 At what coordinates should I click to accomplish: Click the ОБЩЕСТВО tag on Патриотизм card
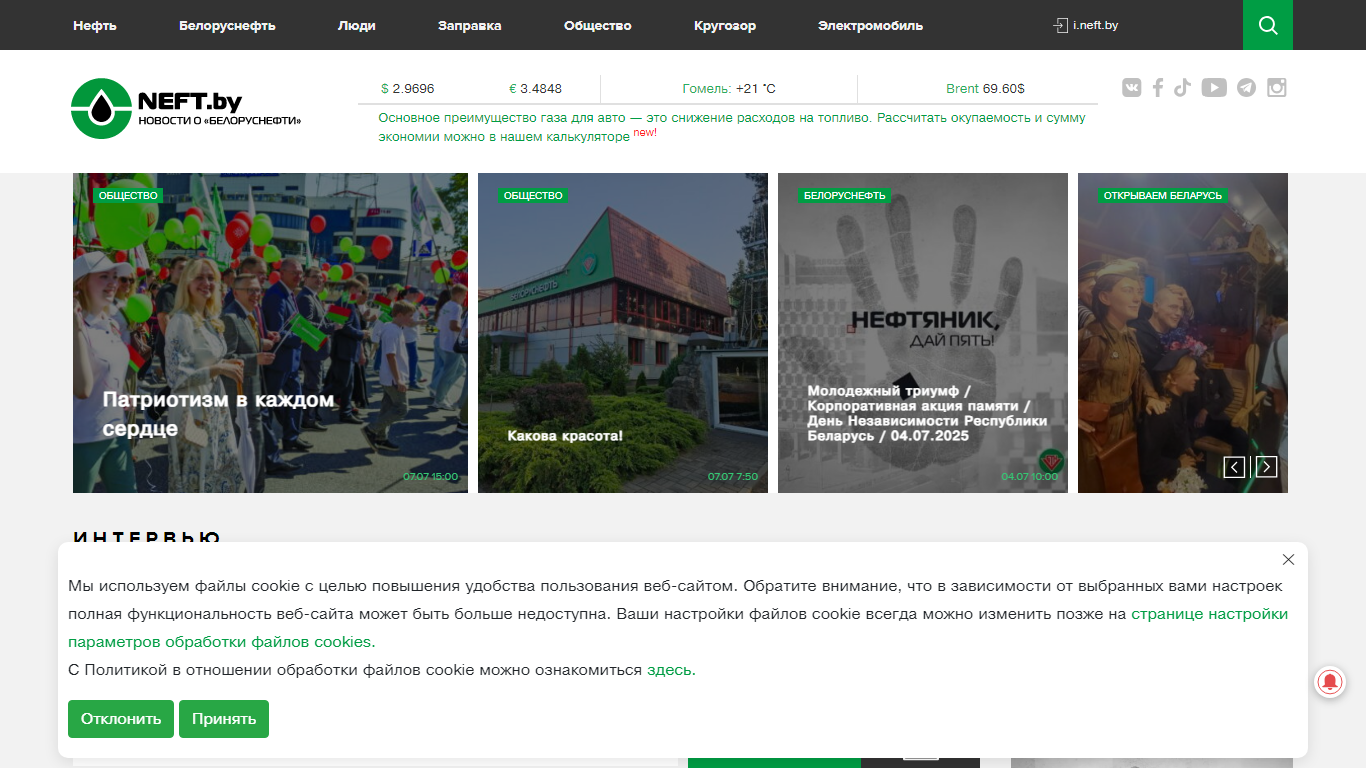coord(128,196)
